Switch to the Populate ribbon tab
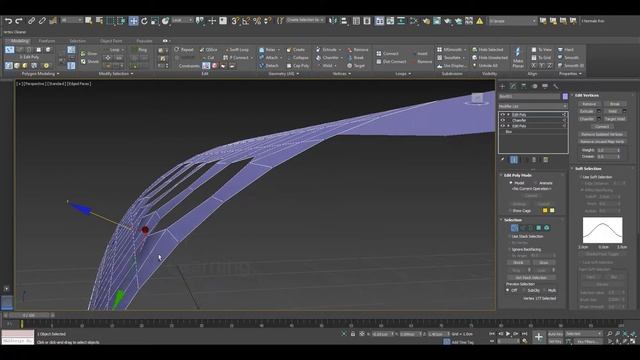Image resolution: width=640 pixels, height=360 pixels. (144, 41)
